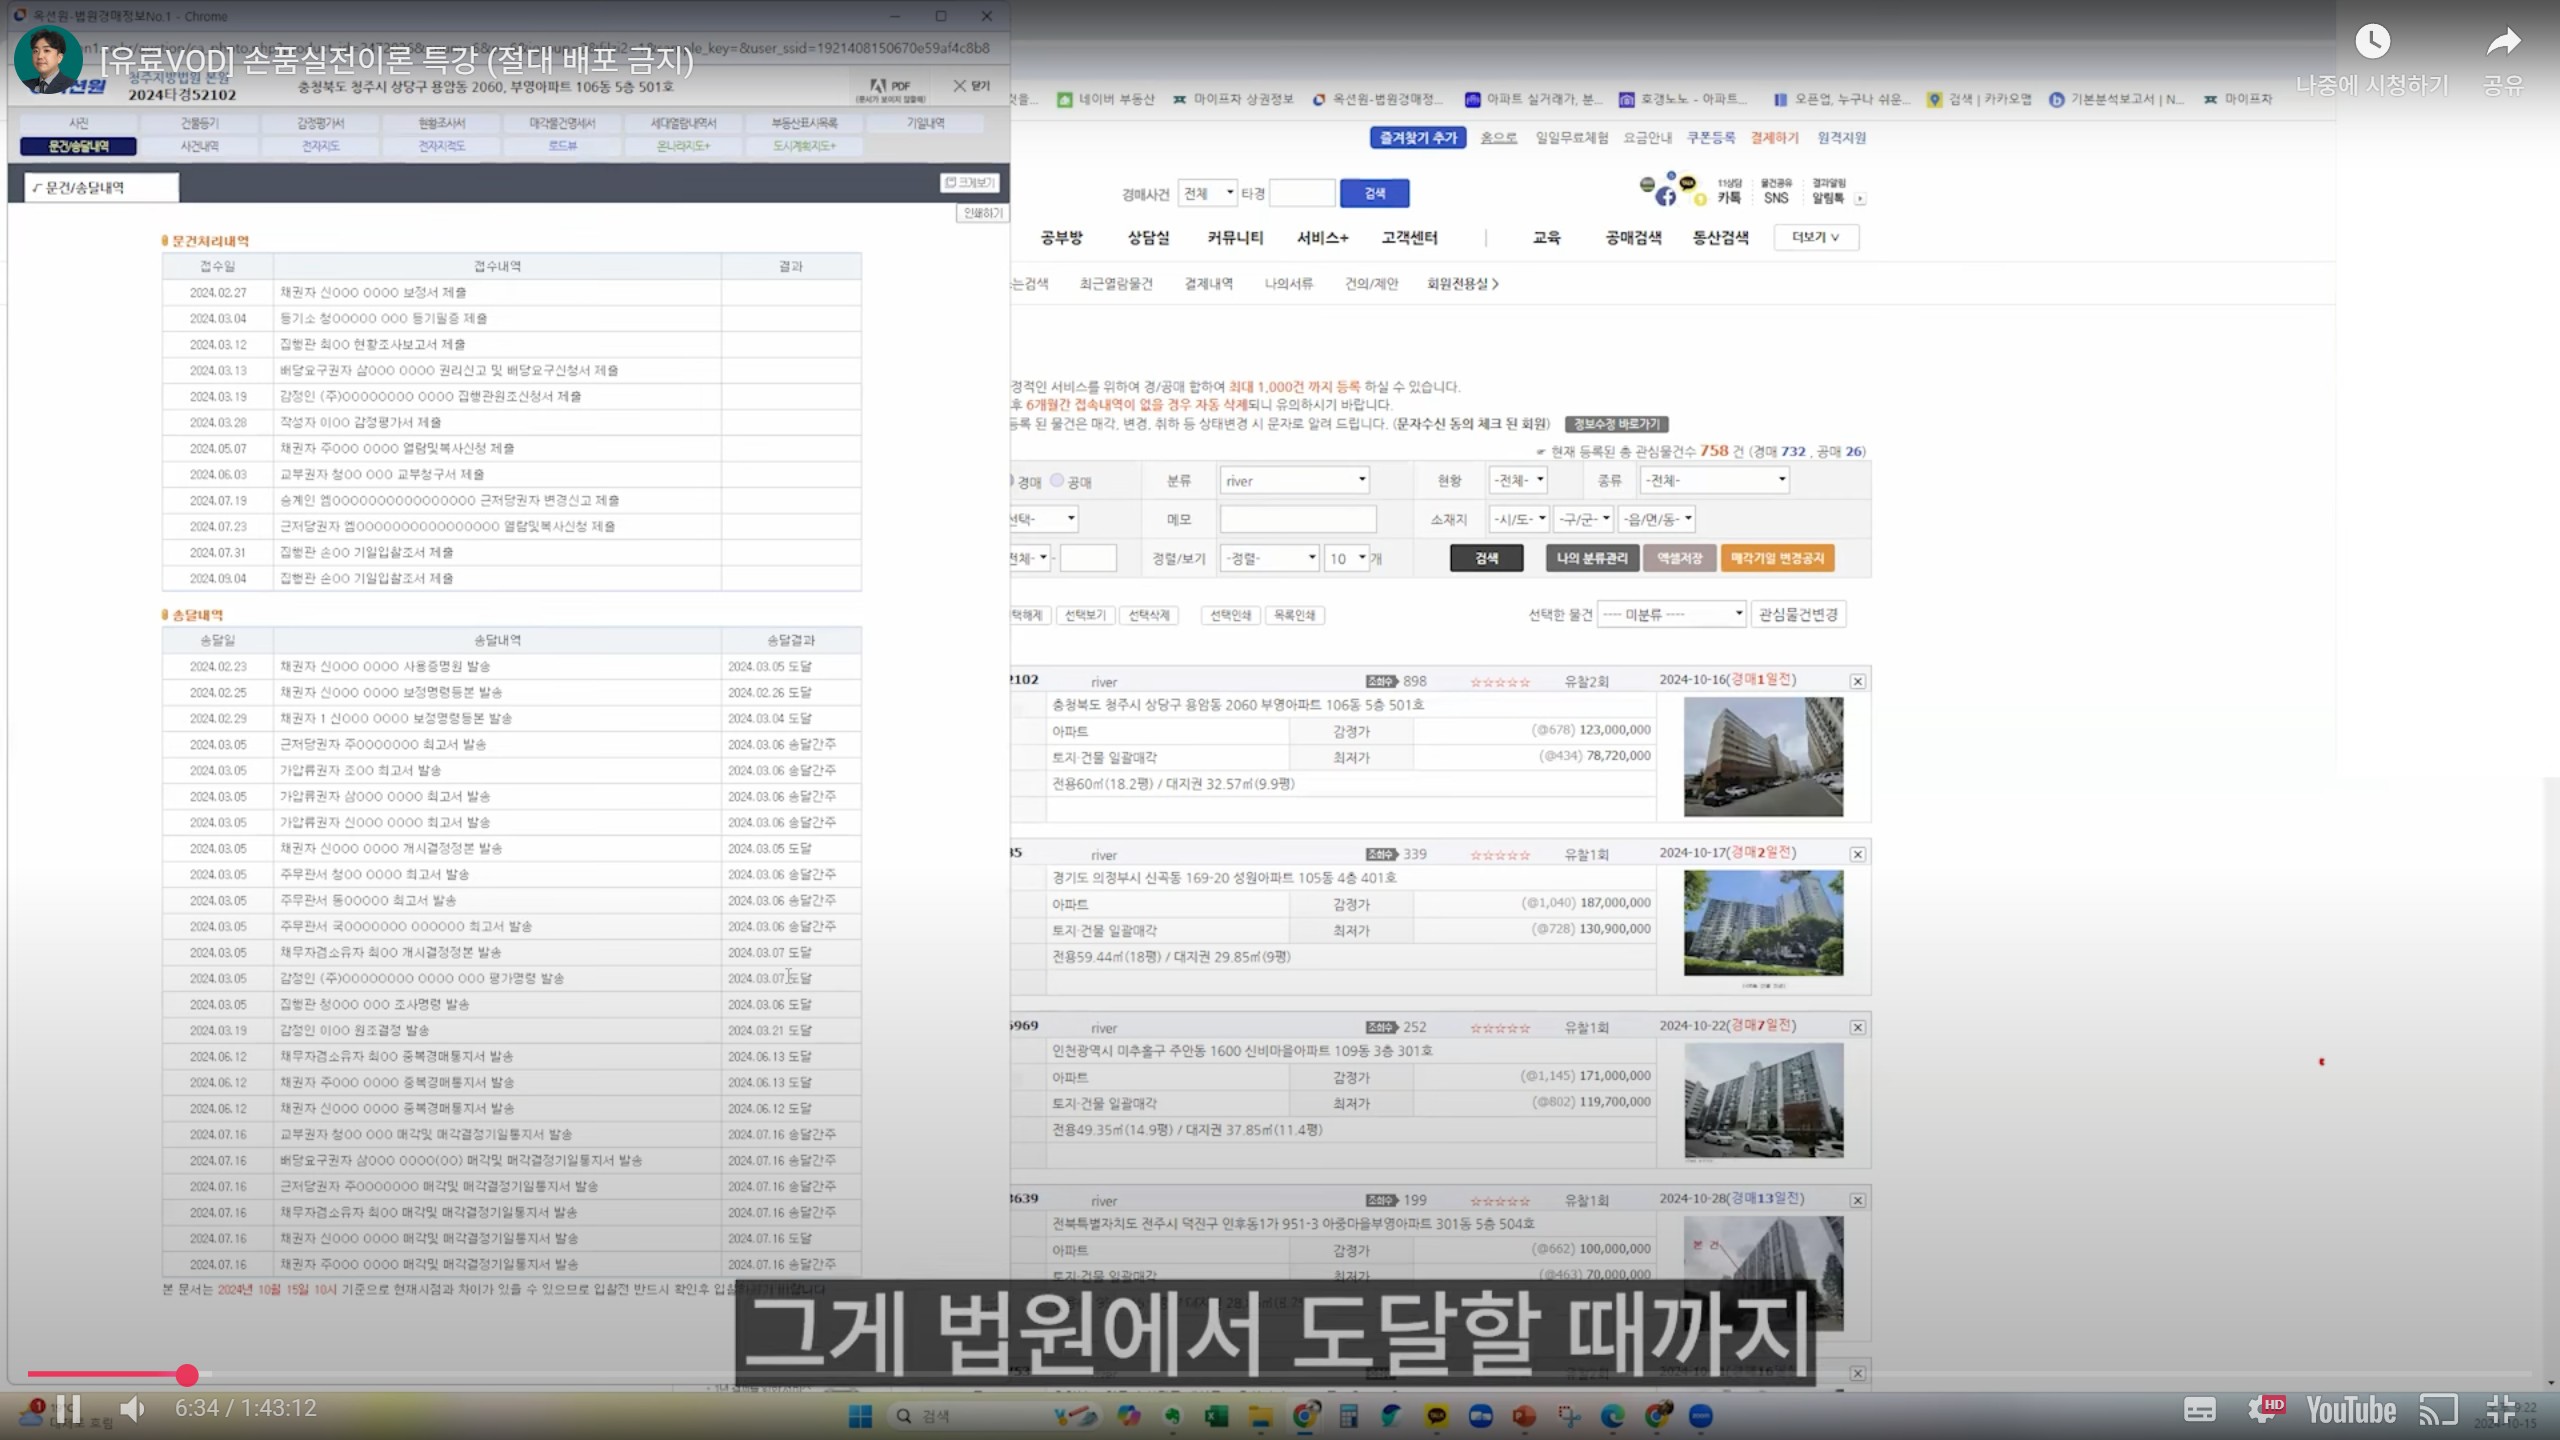Pause the YouTube video
Image resolution: width=2560 pixels, height=1440 pixels.
(x=68, y=1410)
